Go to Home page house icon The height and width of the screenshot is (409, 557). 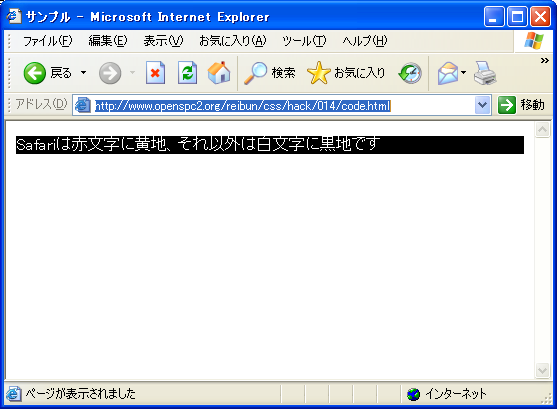point(219,73)
